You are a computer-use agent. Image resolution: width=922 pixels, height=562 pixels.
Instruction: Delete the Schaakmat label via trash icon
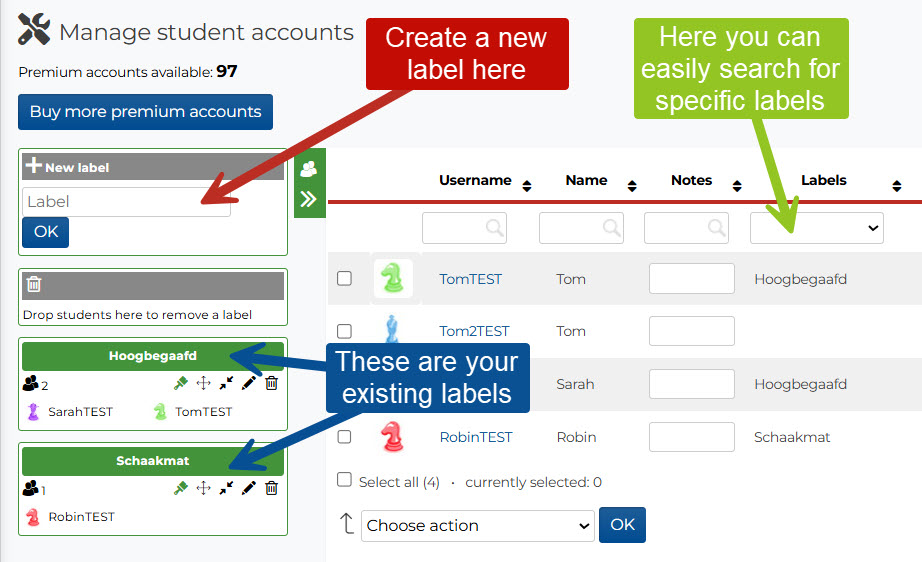(271, 488)
